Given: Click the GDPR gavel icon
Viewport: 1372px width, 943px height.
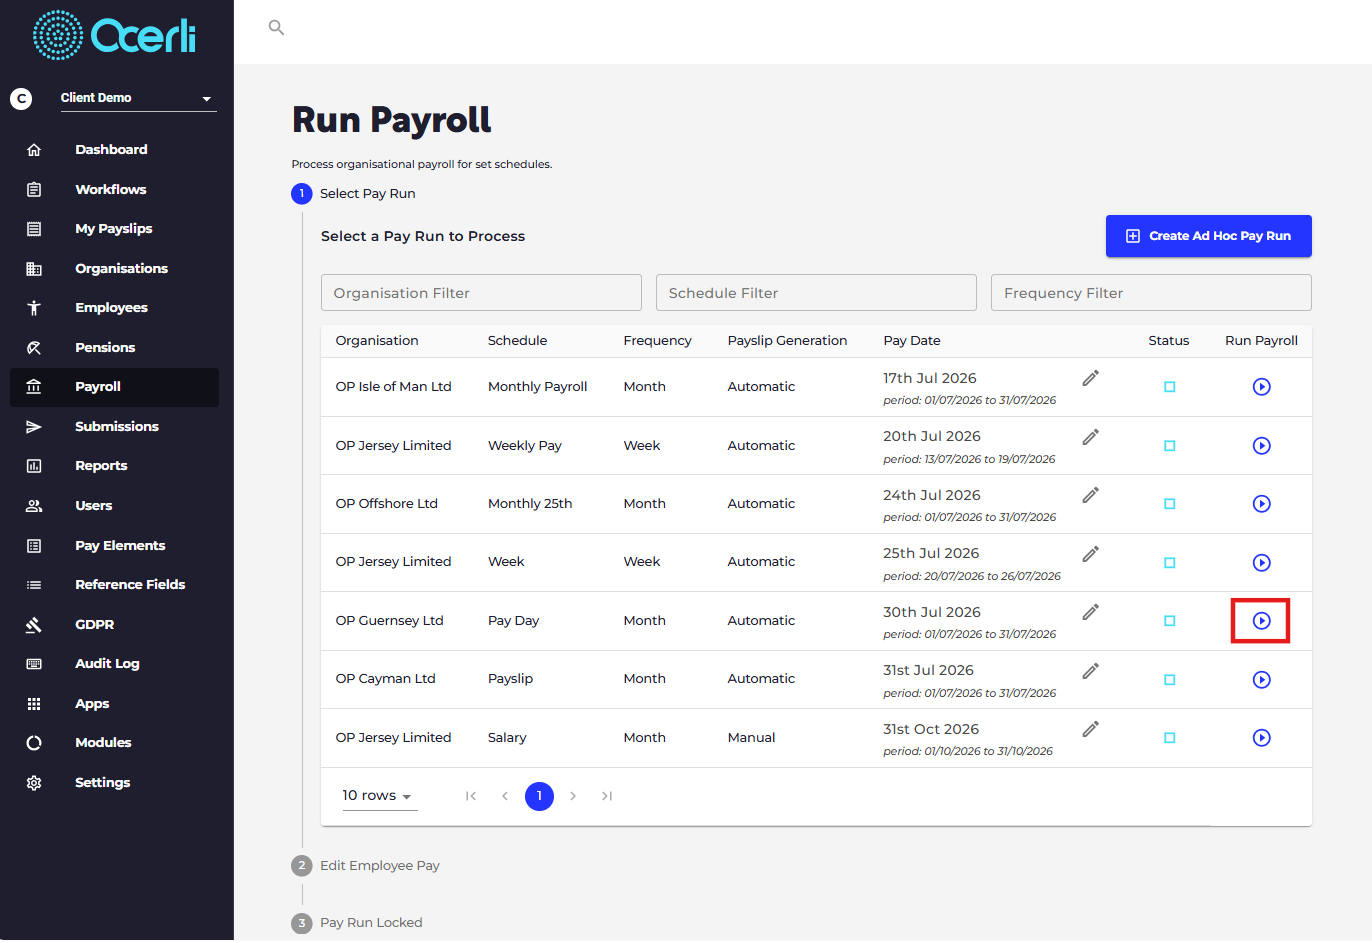Looking at the screenshot, I should pos(34,625).
